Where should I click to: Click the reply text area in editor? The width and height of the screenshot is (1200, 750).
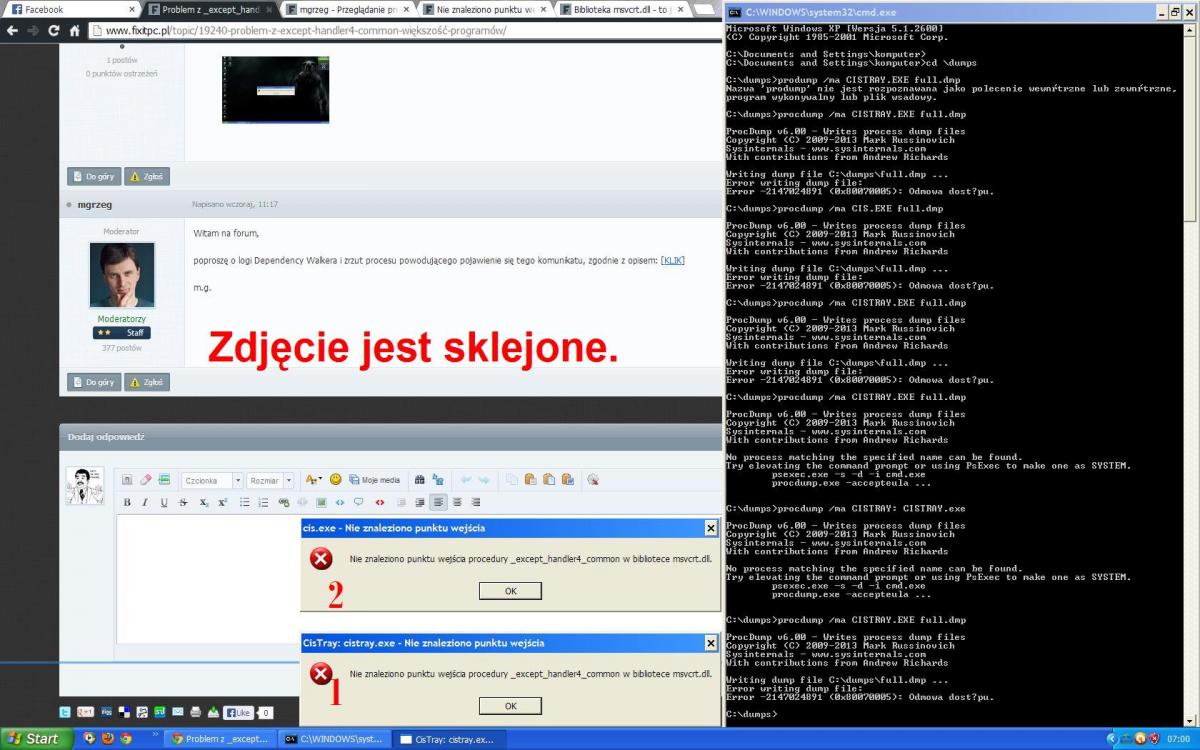pyautogui.click(x=208, y=578)
